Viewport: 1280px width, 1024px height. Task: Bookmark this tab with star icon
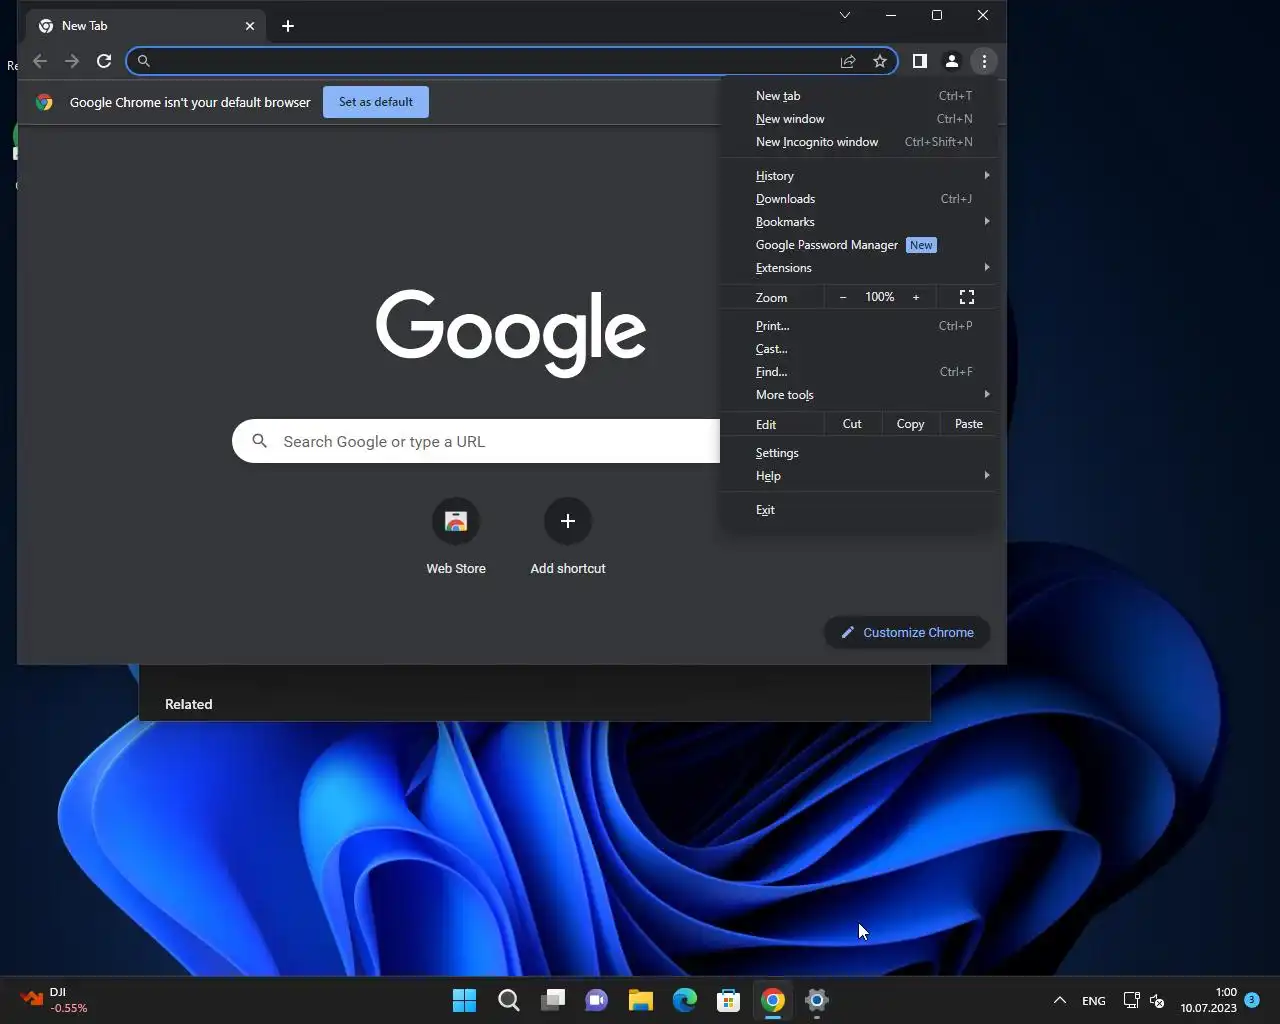point(880,61)
